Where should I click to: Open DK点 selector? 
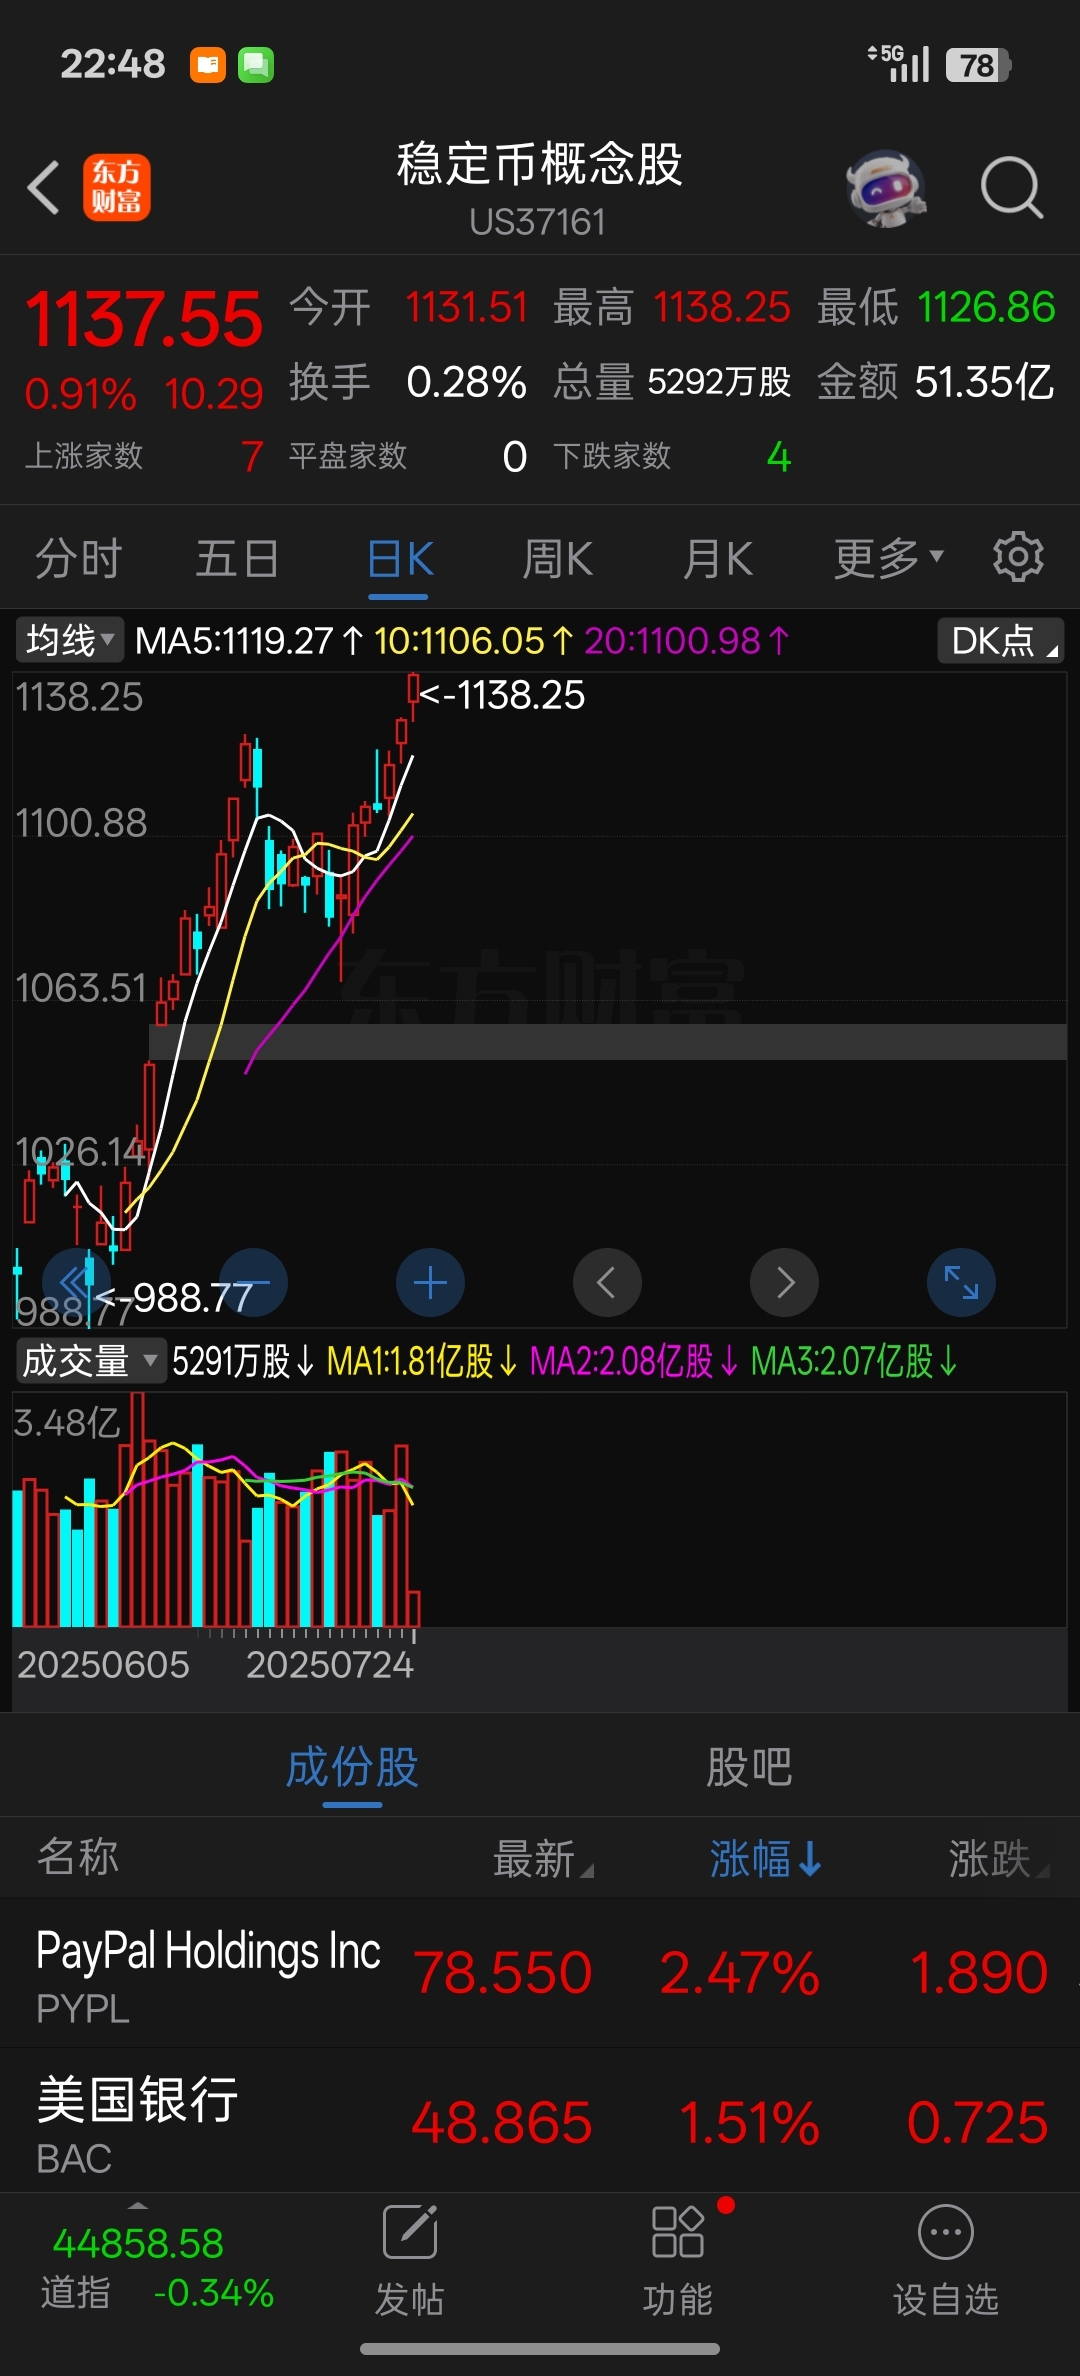(1000, 640)
